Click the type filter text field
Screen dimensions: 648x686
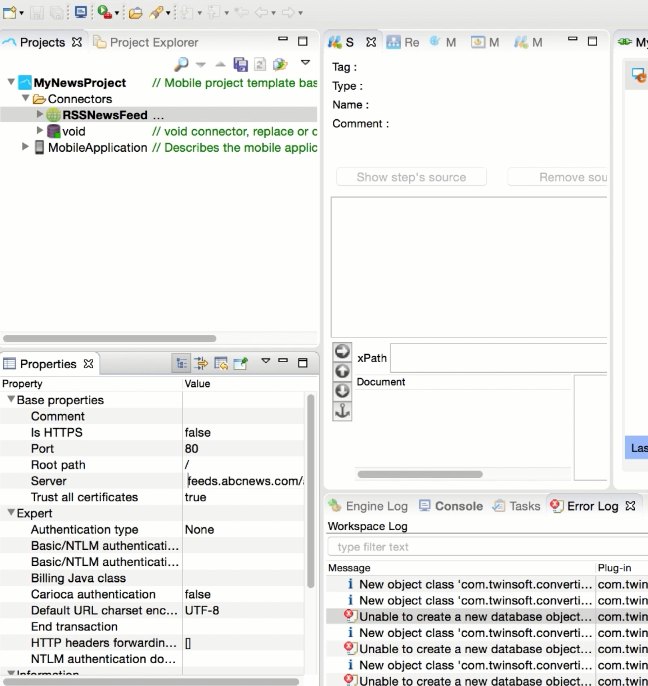click(488, 546)
